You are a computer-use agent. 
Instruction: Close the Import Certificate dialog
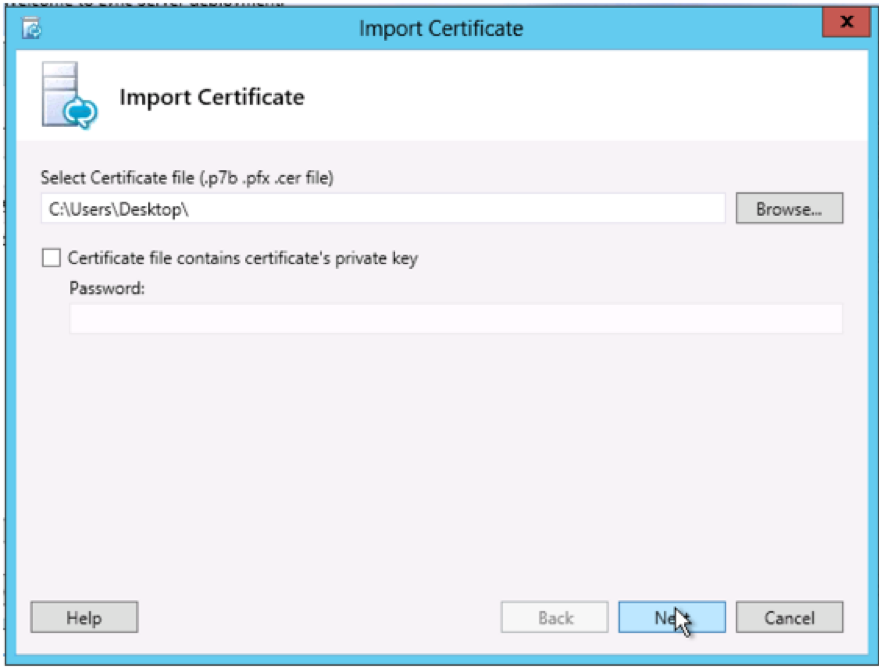click(847, 22)
